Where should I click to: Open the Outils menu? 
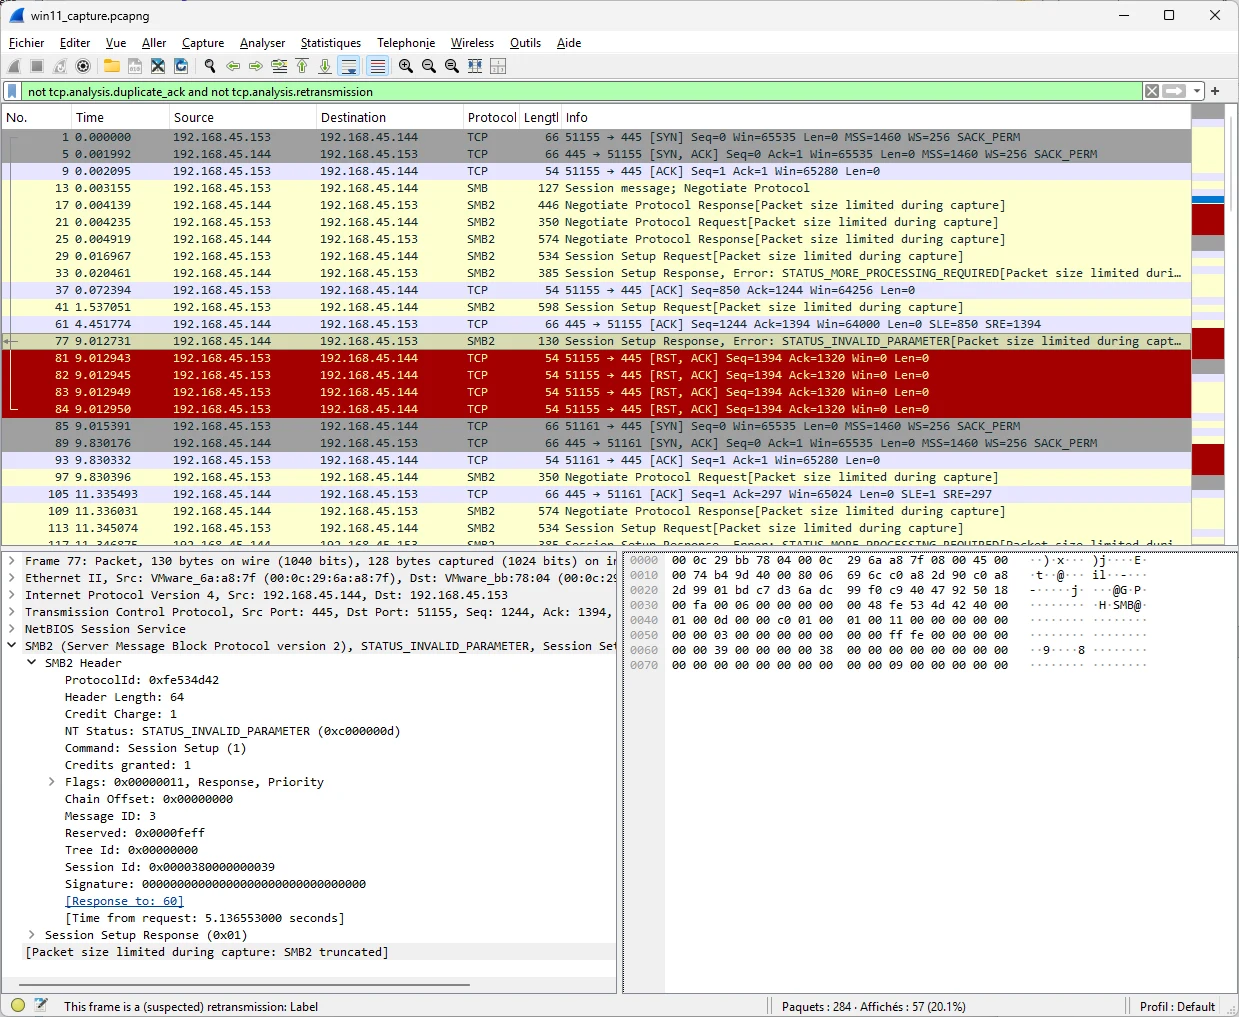pyautogui.click(x=525, y=43)
